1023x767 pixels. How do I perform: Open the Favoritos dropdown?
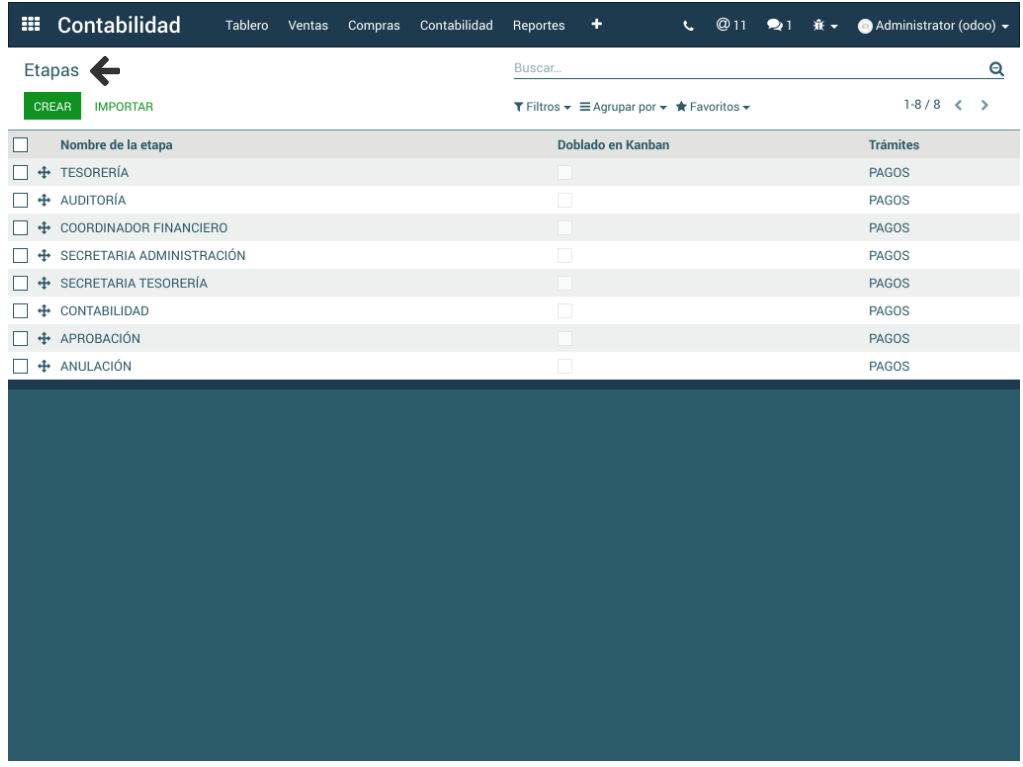tap(713, 107)
